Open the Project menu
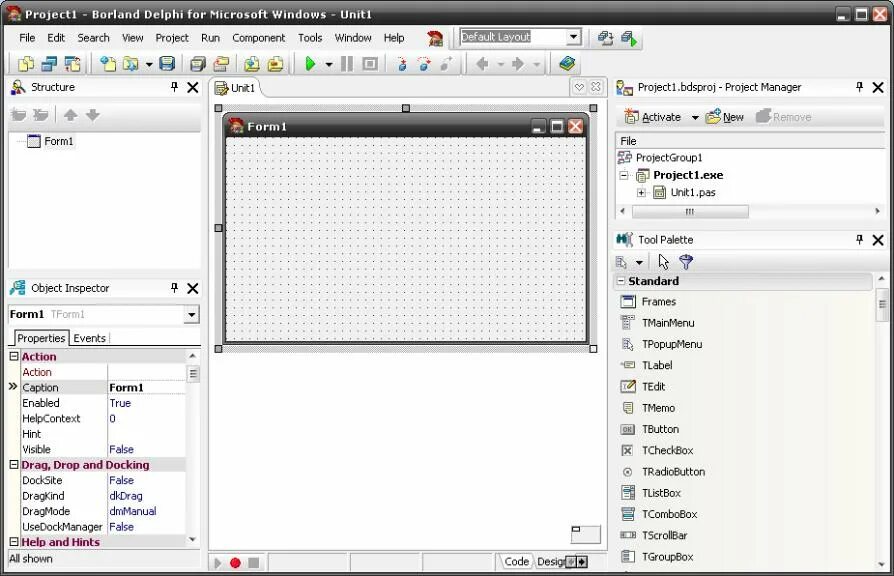The width and height of the screenshot is (894, 576). click(x=172, y=38)
